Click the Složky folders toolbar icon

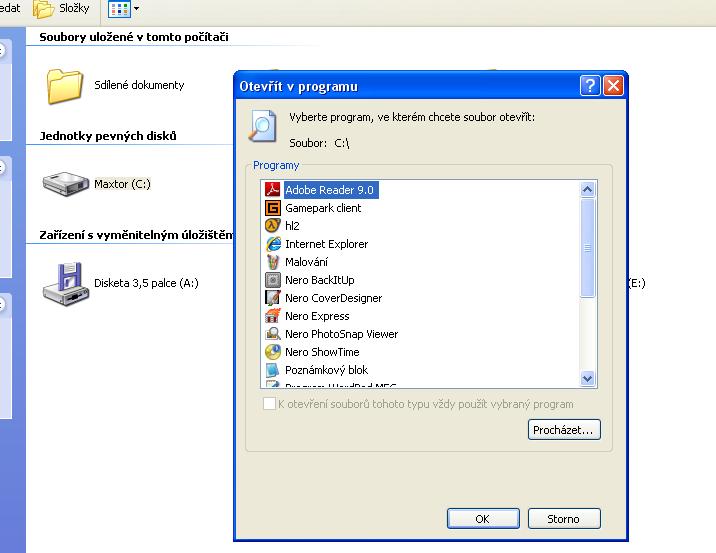pyautogui.click(x=43, y=9)
